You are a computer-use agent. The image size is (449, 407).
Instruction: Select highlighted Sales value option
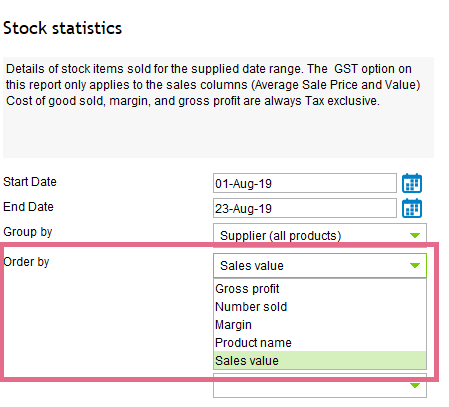click(320, 360)
